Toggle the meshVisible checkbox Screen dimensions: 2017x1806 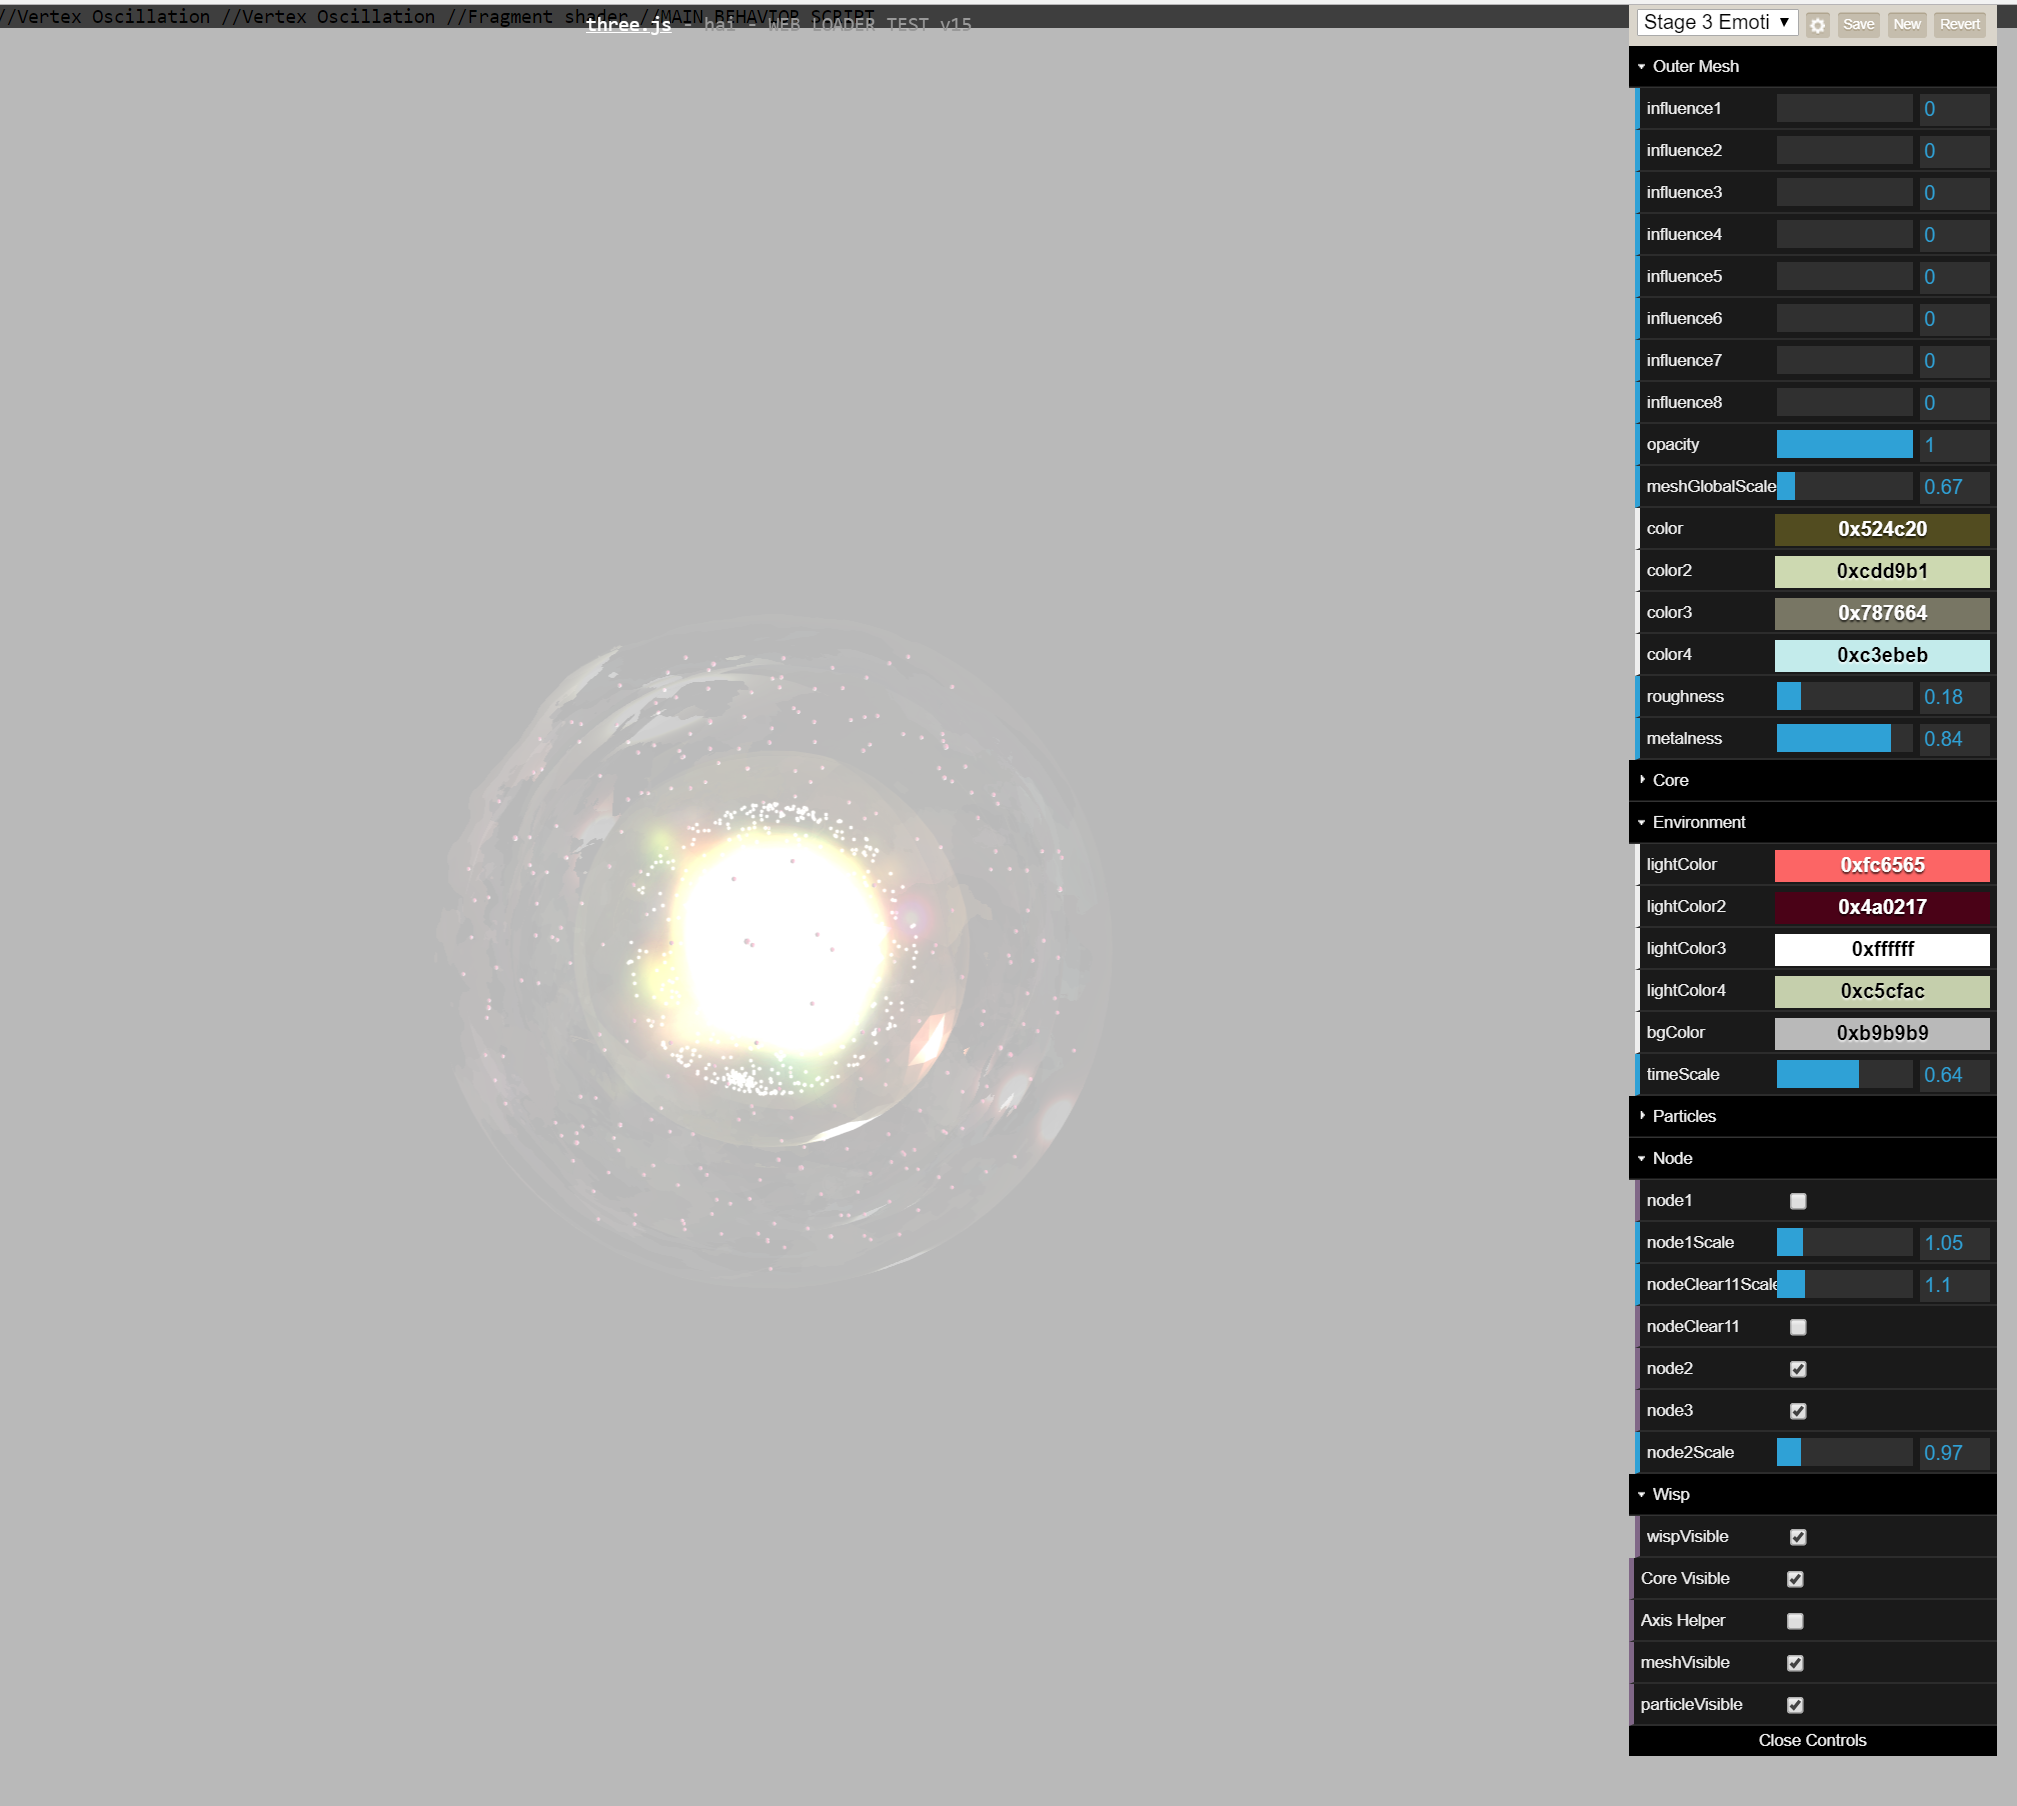(x=1795, y=1663)
